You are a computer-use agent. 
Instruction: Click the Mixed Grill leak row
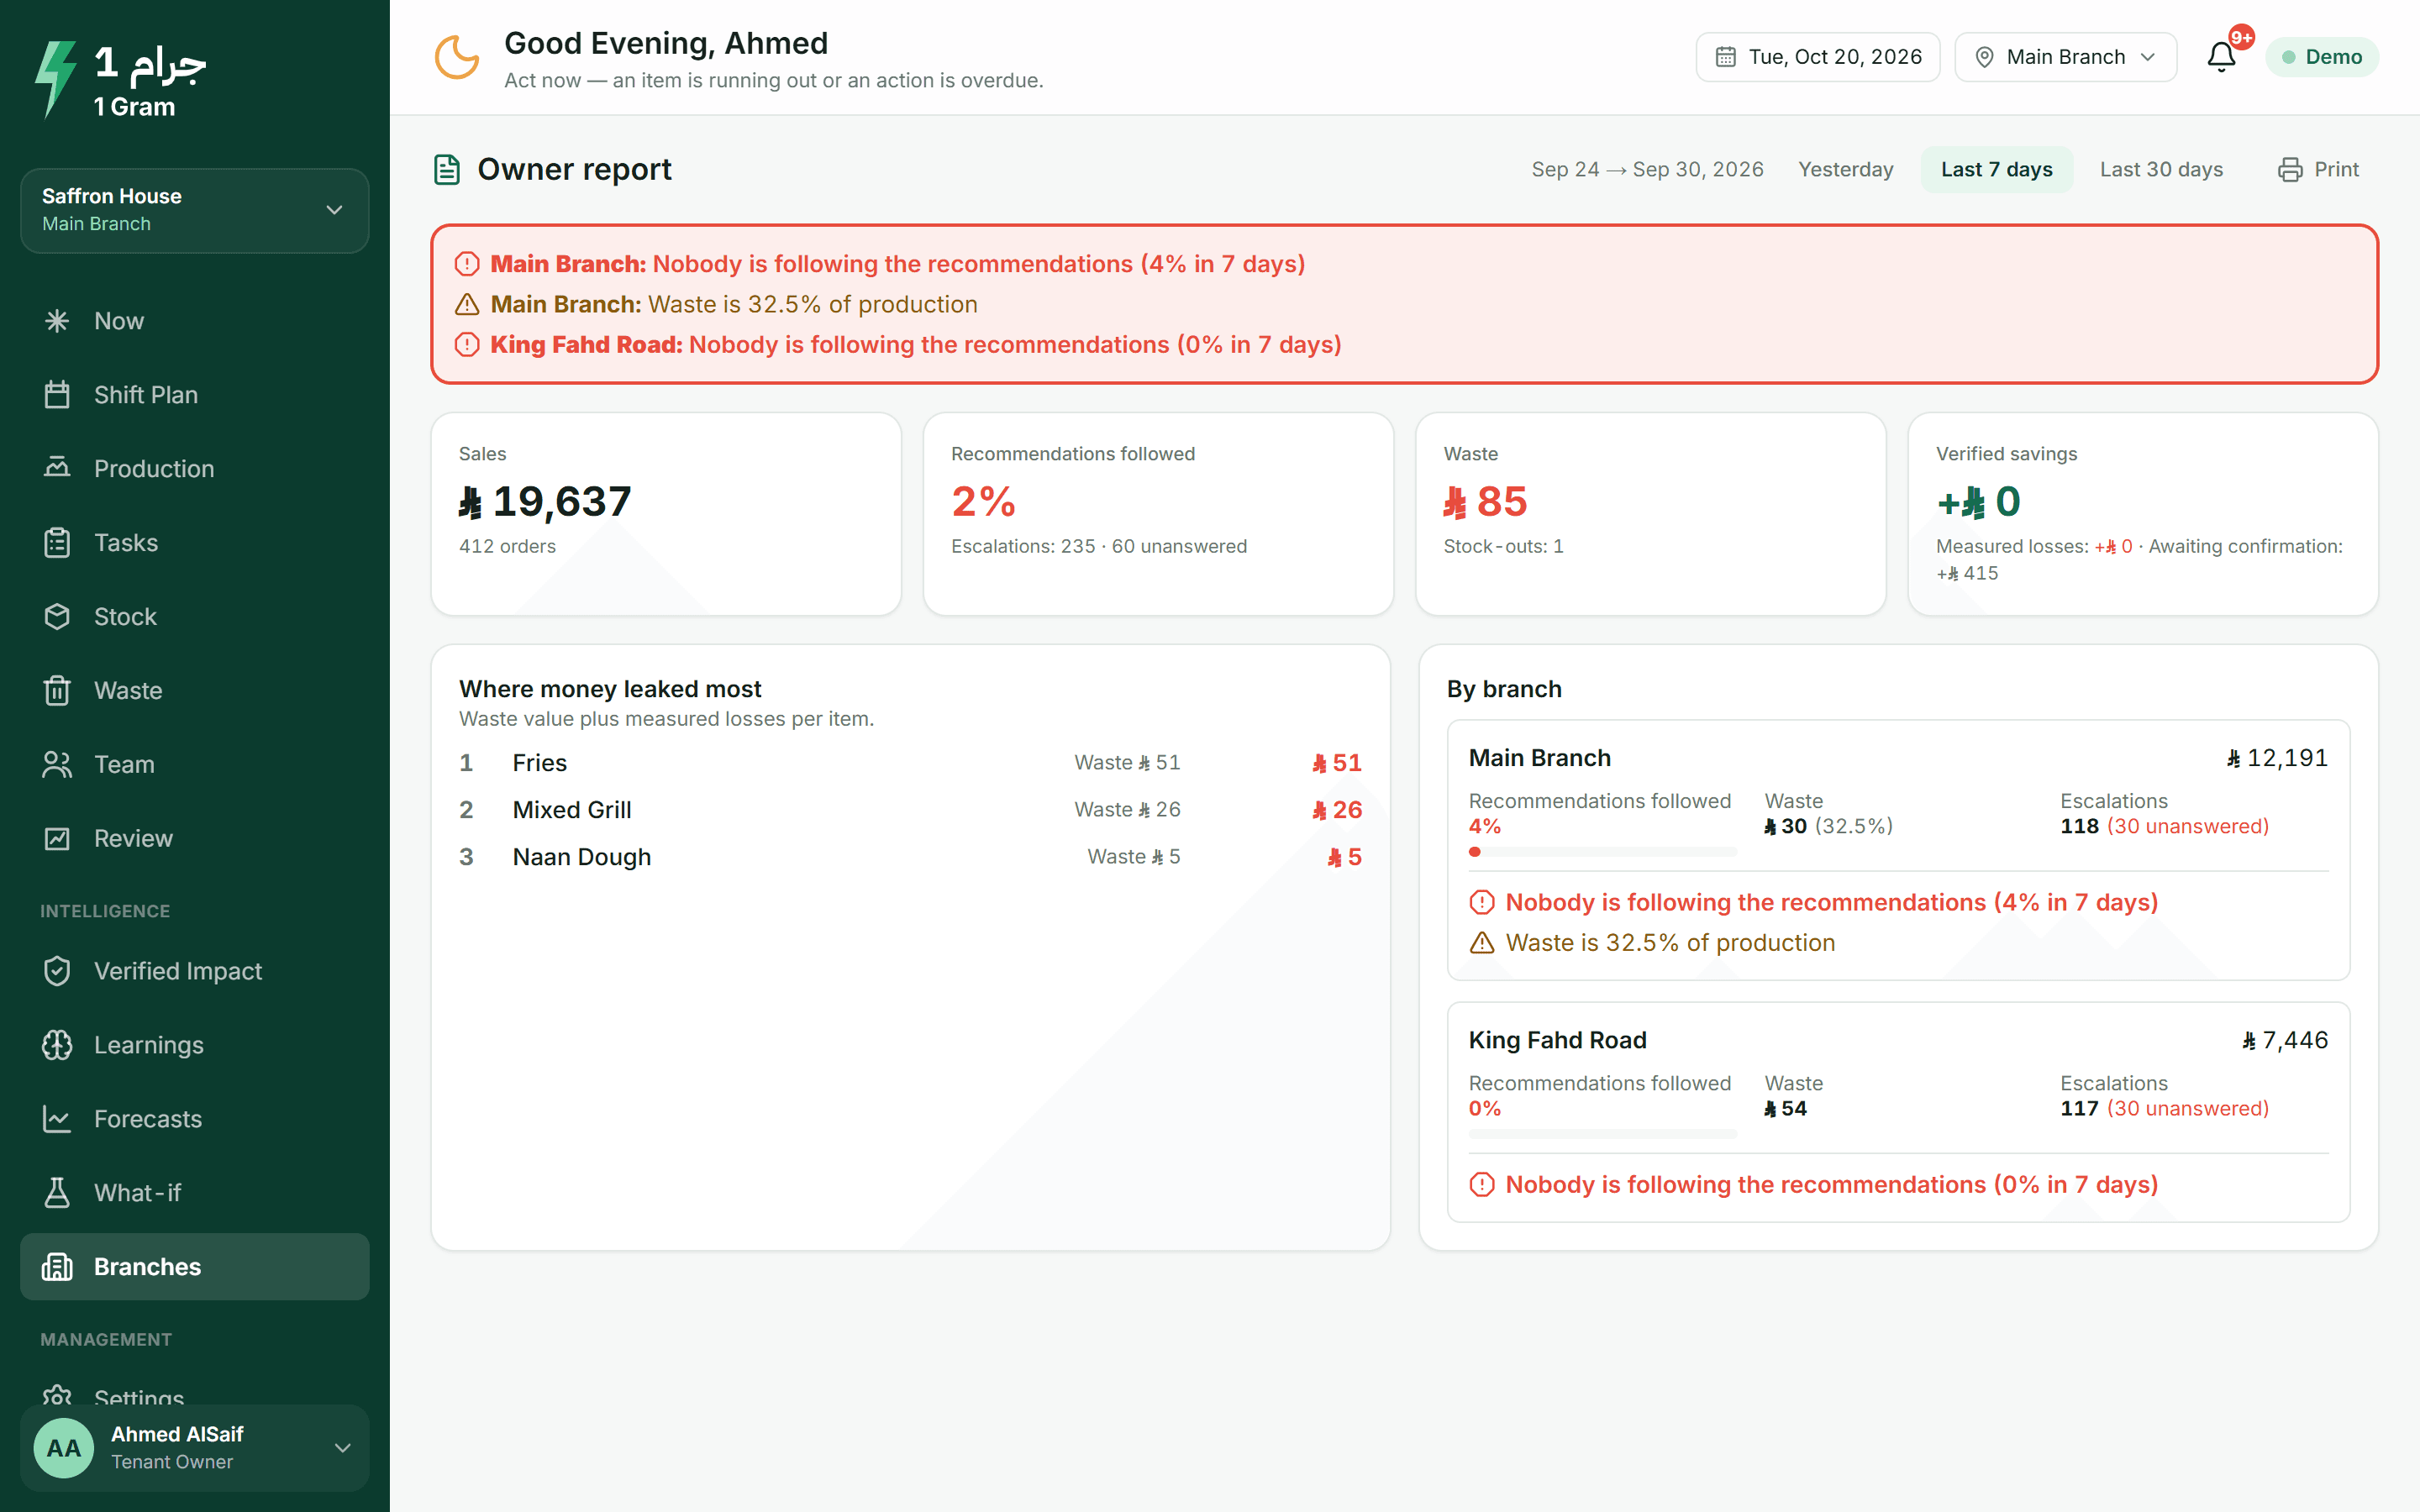[x=910, y=810]
